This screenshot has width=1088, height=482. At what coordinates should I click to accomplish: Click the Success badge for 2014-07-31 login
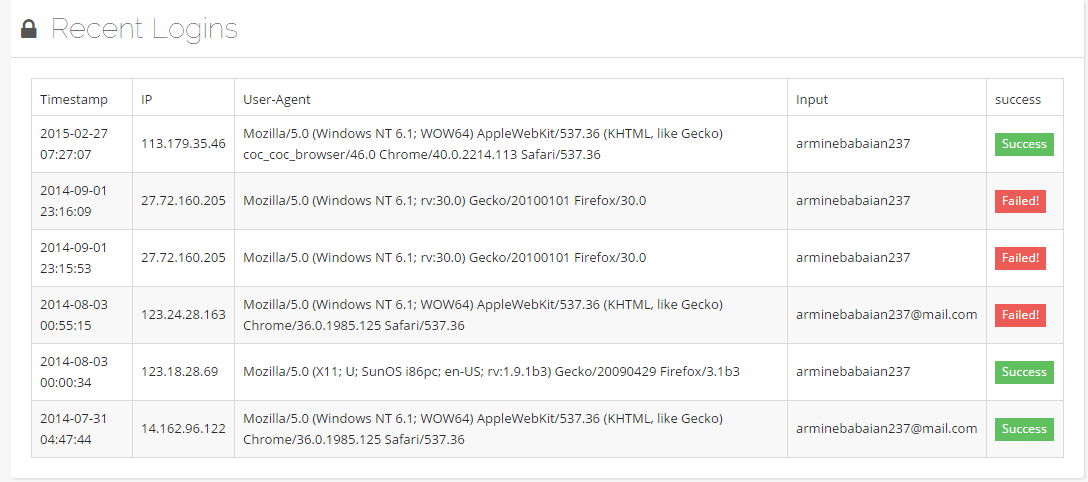pos(1024,429)
